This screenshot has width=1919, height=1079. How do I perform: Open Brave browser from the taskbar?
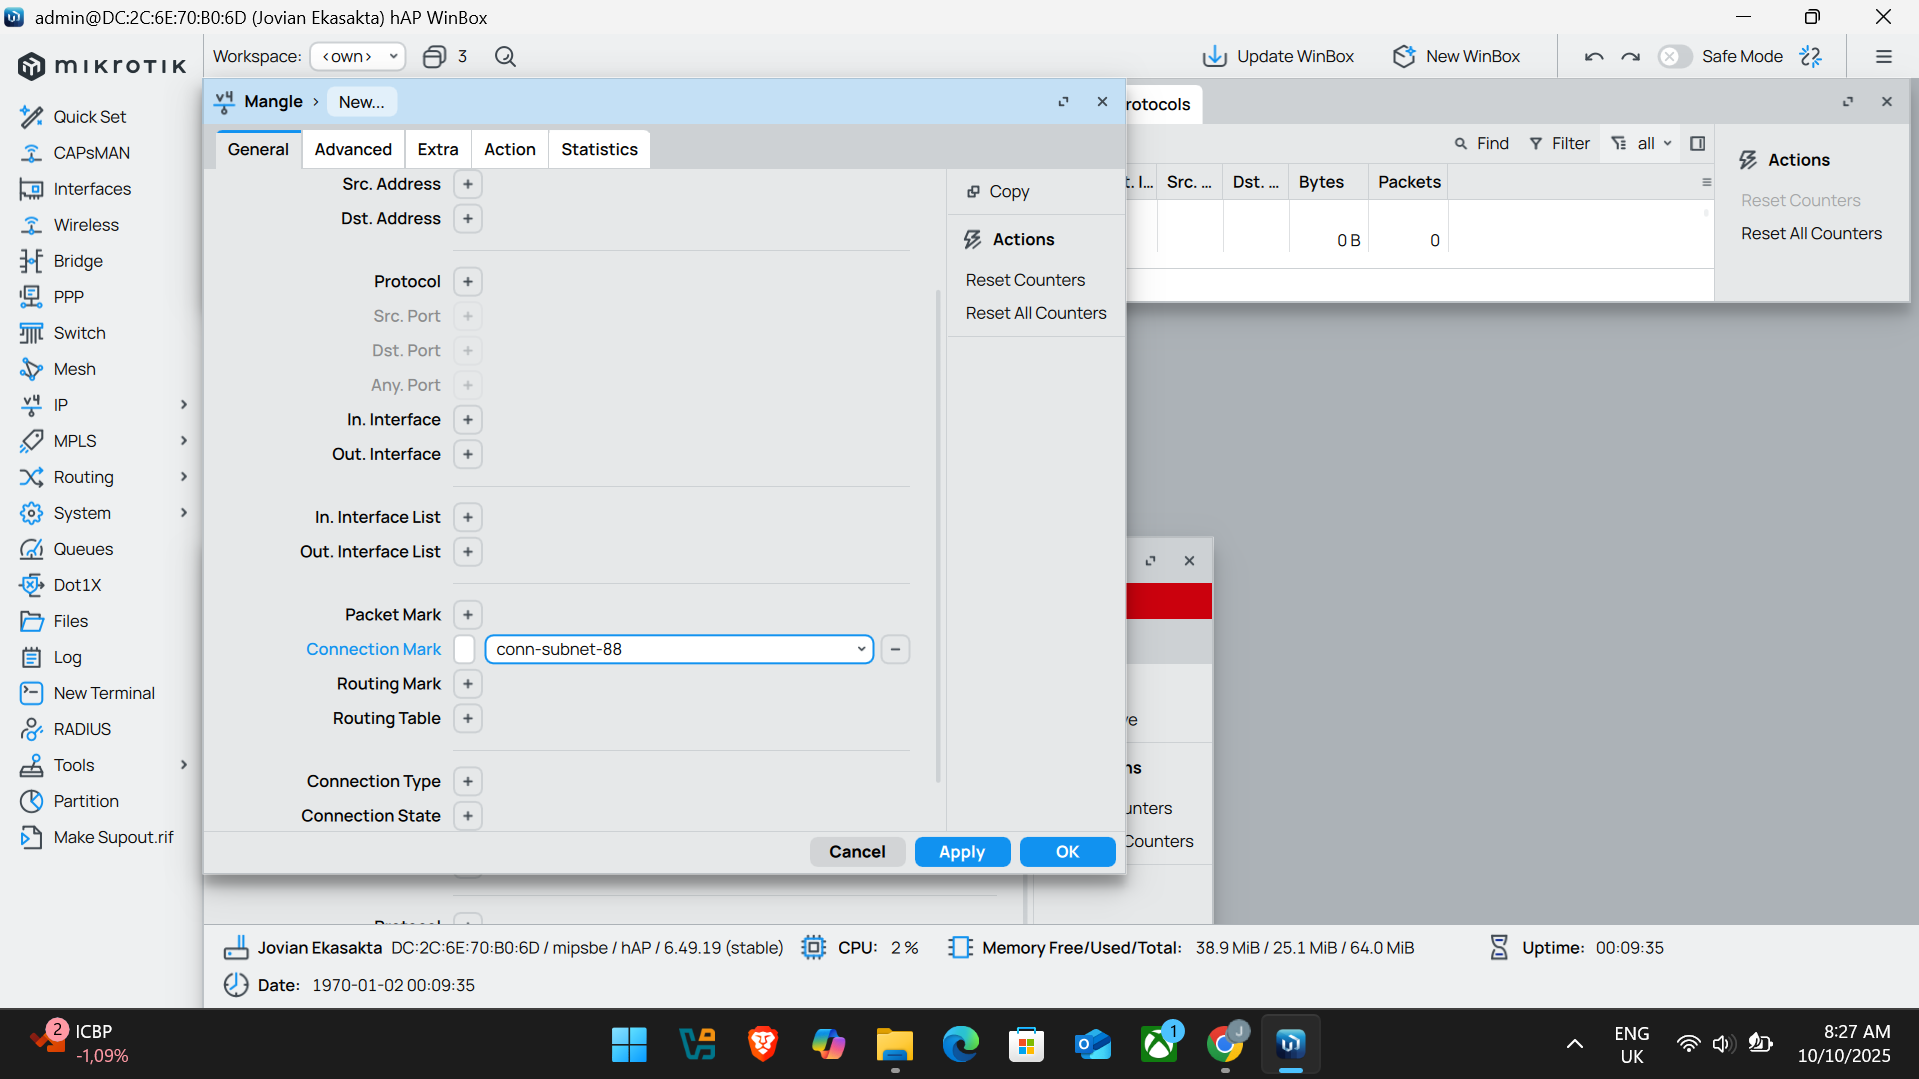coord(763,1045)
